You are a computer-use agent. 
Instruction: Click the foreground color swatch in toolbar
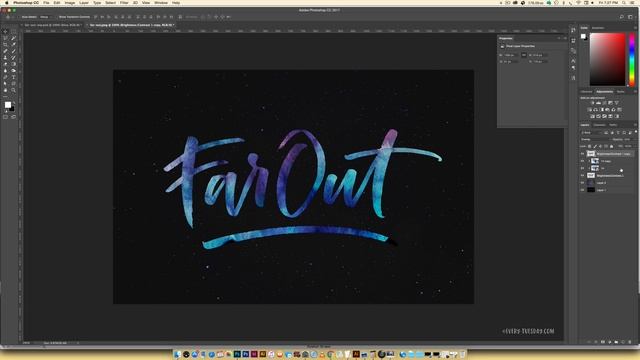click(x=8, y=105)
